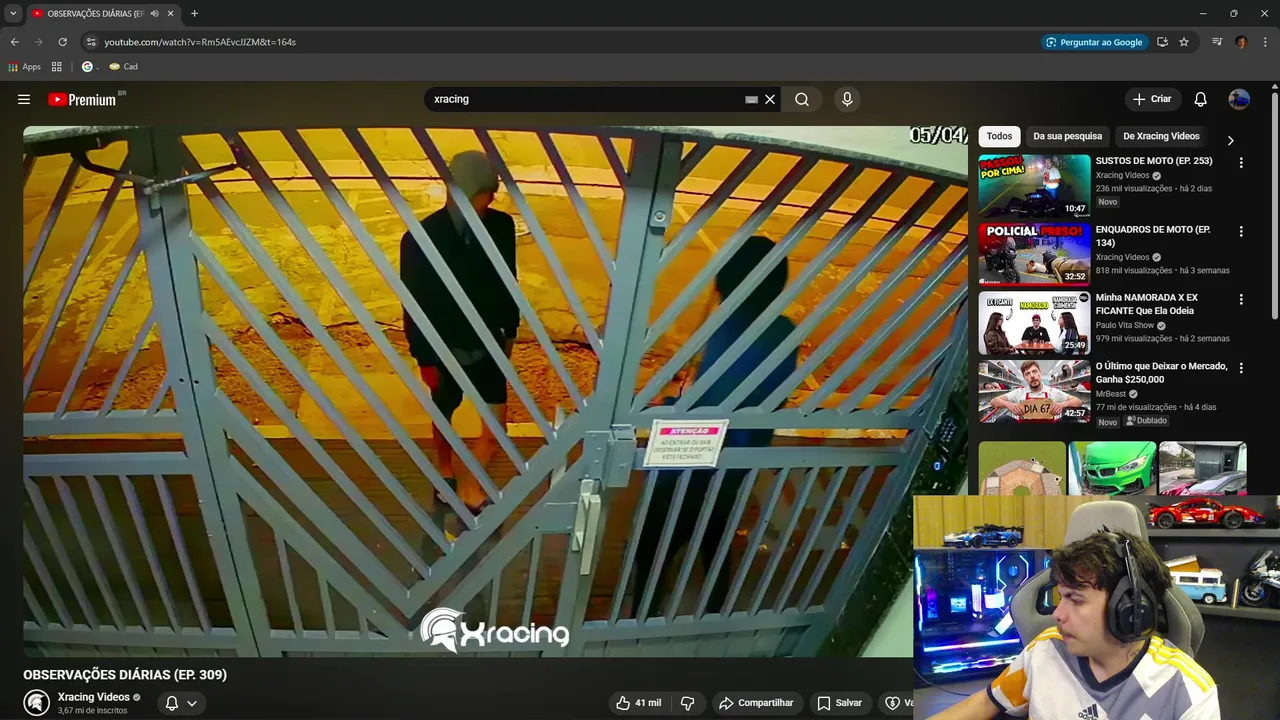Click the address bar URL
Screen dimensions: 1280x720
point(200,42)
